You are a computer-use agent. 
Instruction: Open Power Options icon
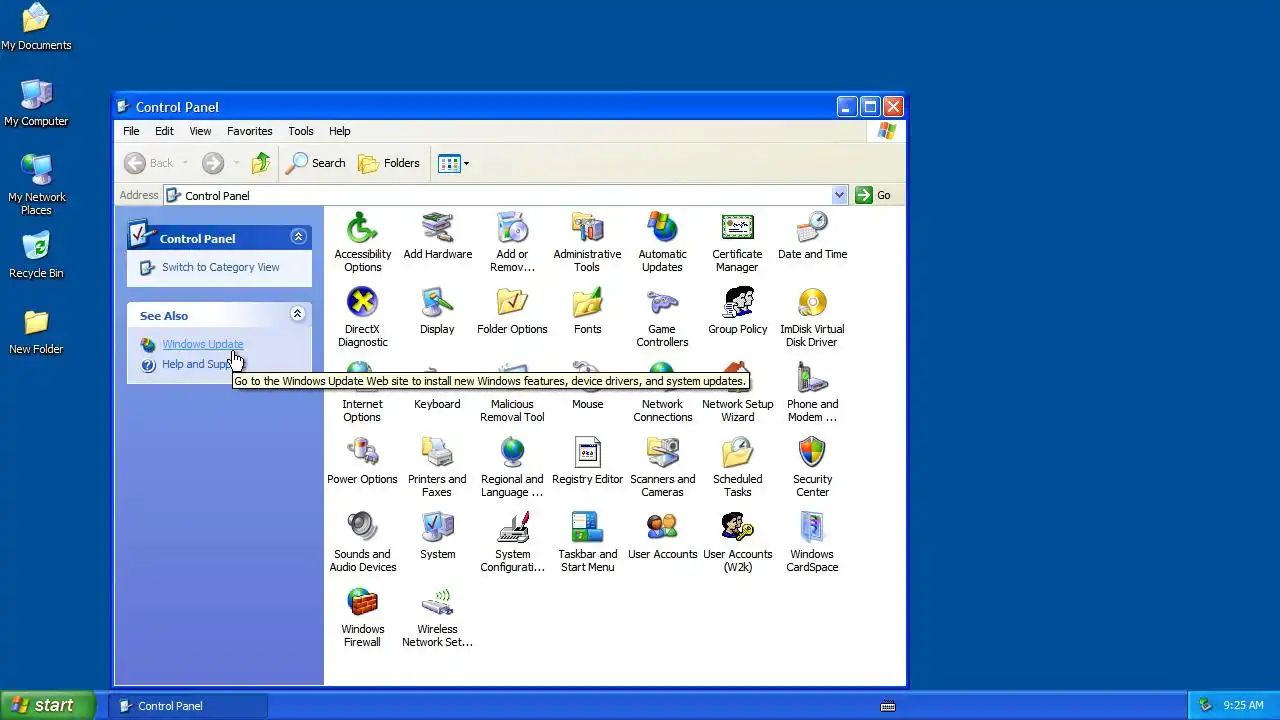[x=362, y=452]
